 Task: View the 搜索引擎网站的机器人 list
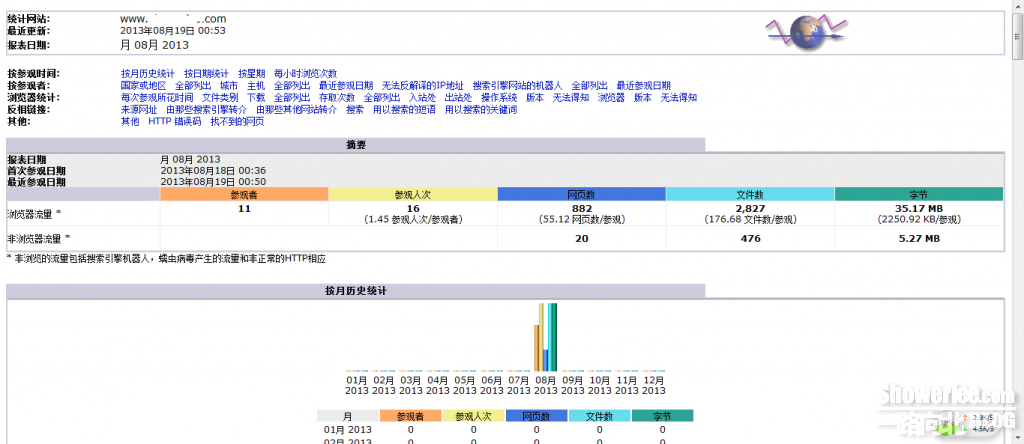click(x=517, y=86)
